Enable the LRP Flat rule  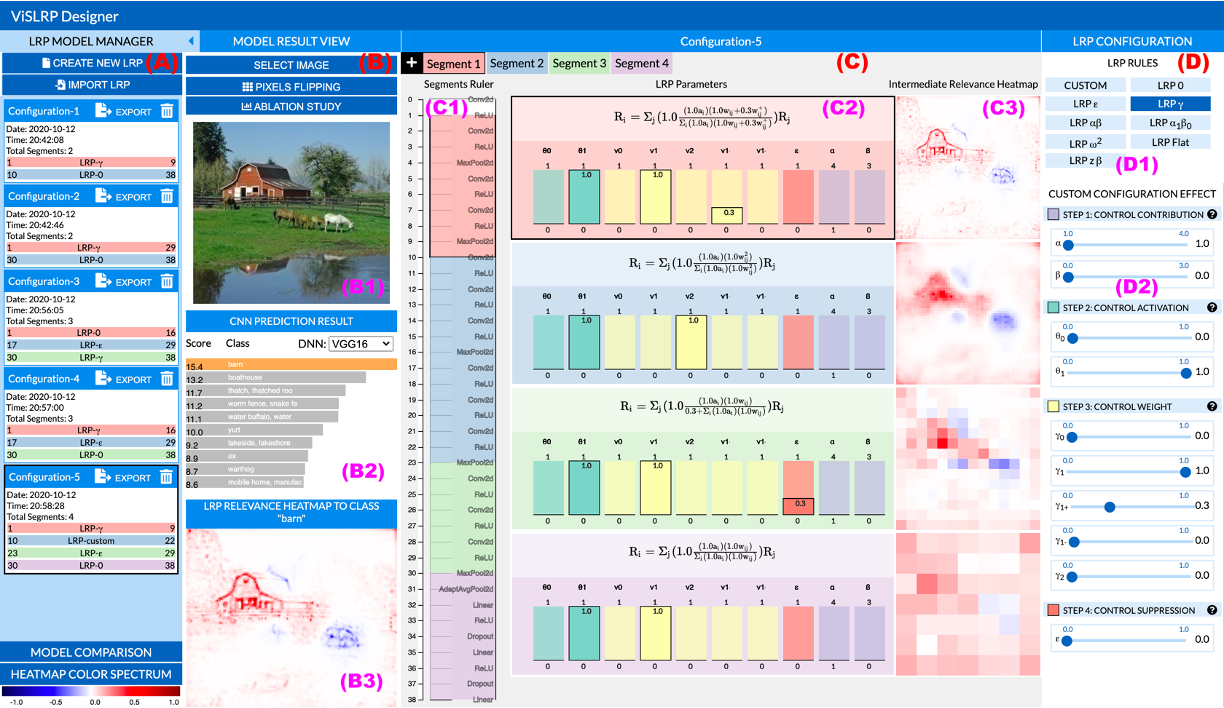1171,142
